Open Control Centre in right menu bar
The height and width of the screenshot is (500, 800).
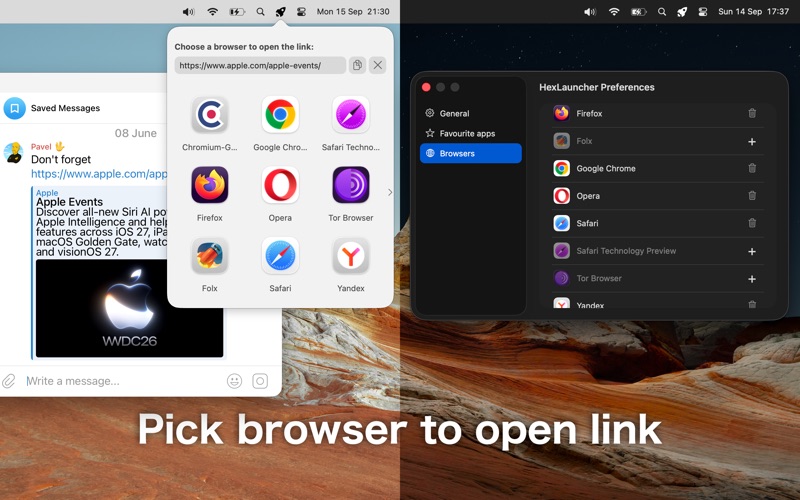[703, 11]
